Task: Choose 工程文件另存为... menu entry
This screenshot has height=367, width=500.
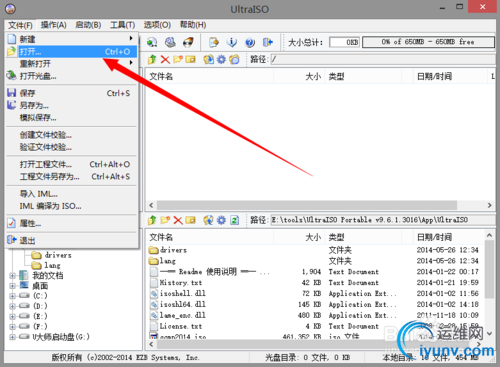Action: [x=71, y=176]
